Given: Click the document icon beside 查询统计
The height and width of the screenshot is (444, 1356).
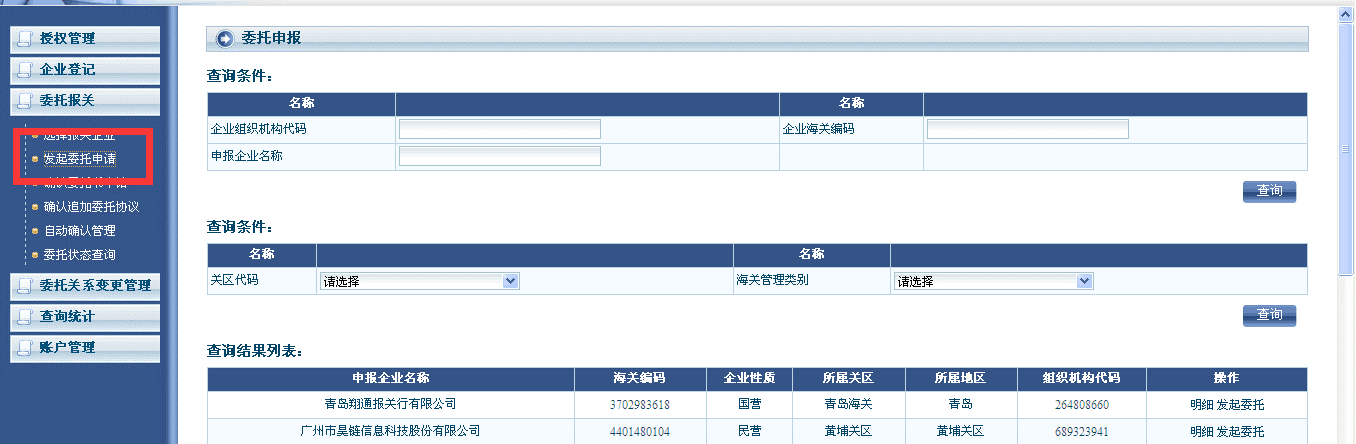Looking at the screenshot, I should tap(25, 317).
